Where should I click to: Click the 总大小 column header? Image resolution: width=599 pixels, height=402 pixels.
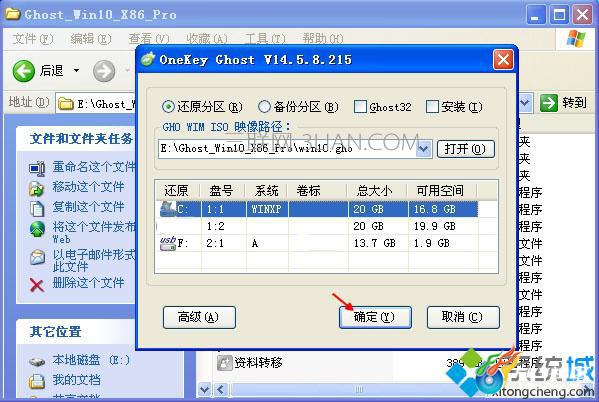click(377, 190)
